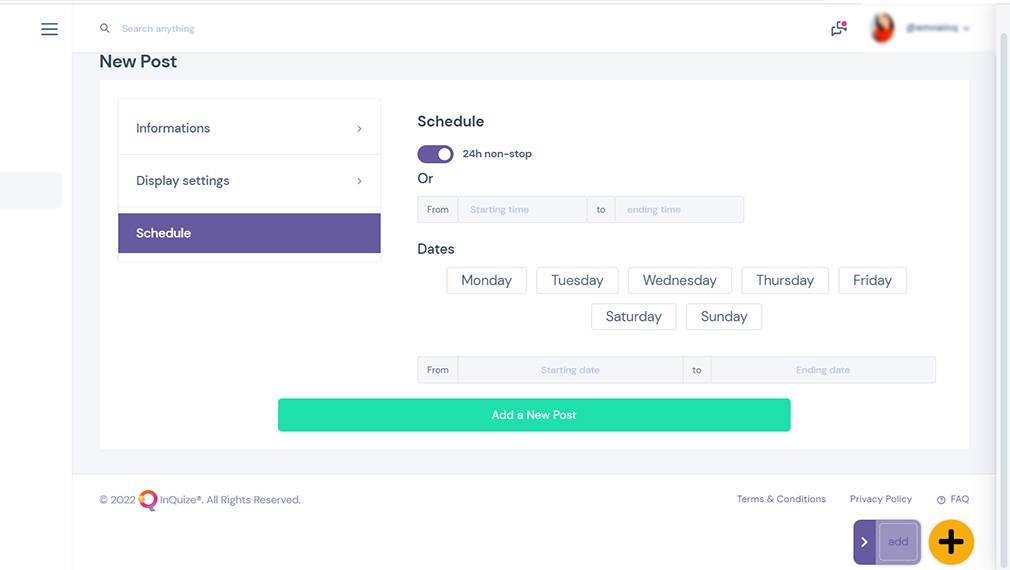
Task: Open the account name dropdown arrow
Action: click(966, 28)
